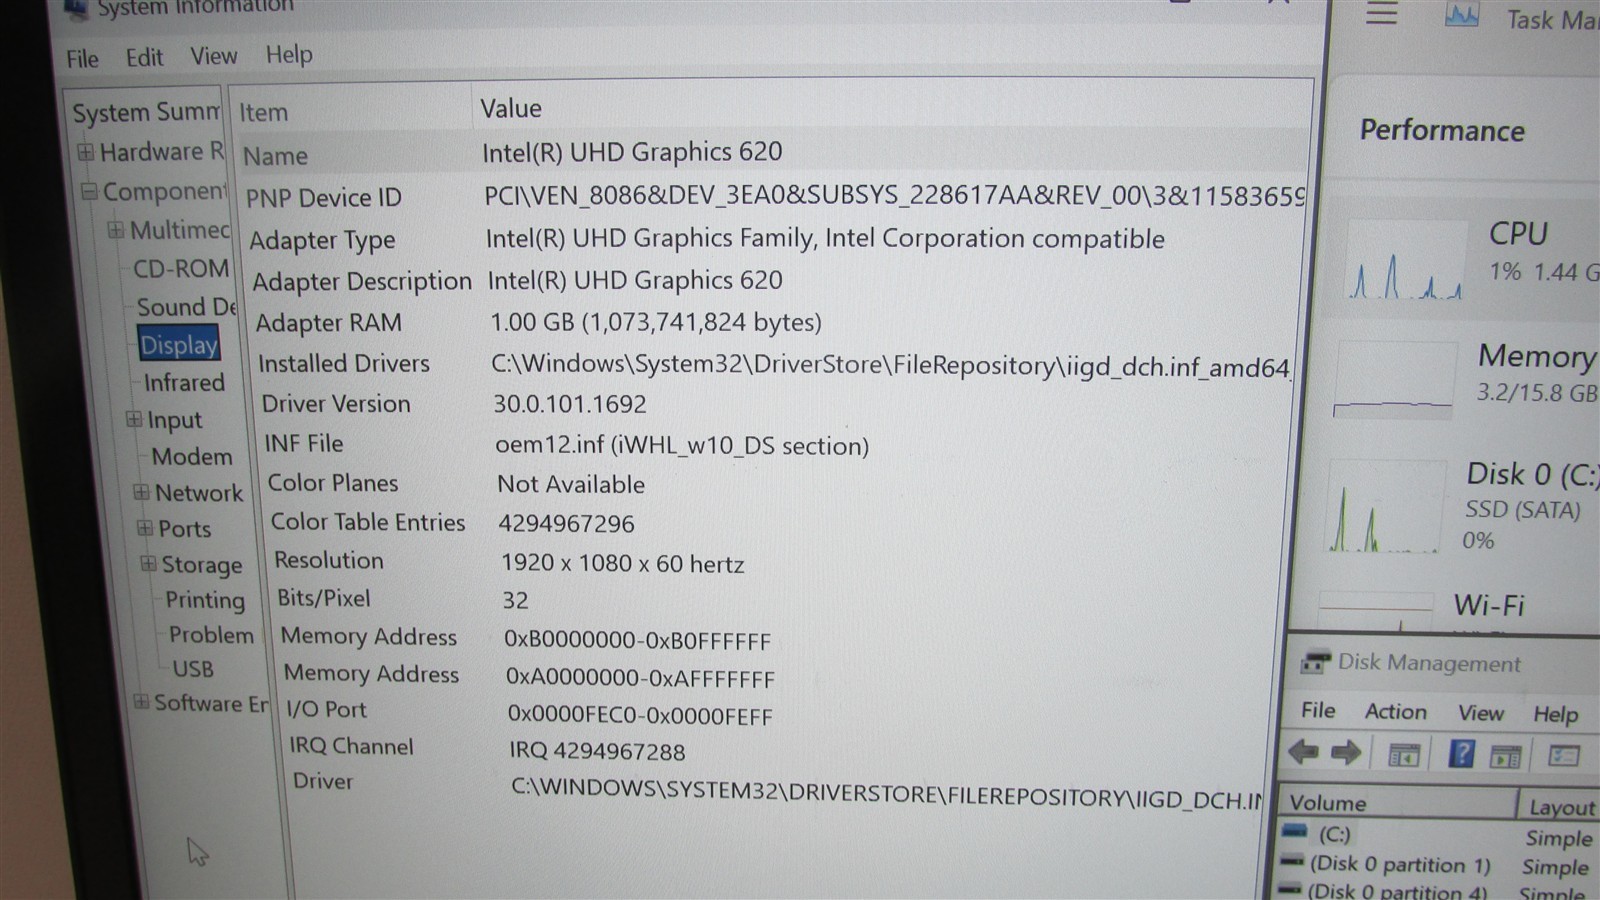The height and width of the screenshot is (900, 1600).
Task: Select the Name row Intel(R) UHD Graphics 620
Action: [773, 153]
